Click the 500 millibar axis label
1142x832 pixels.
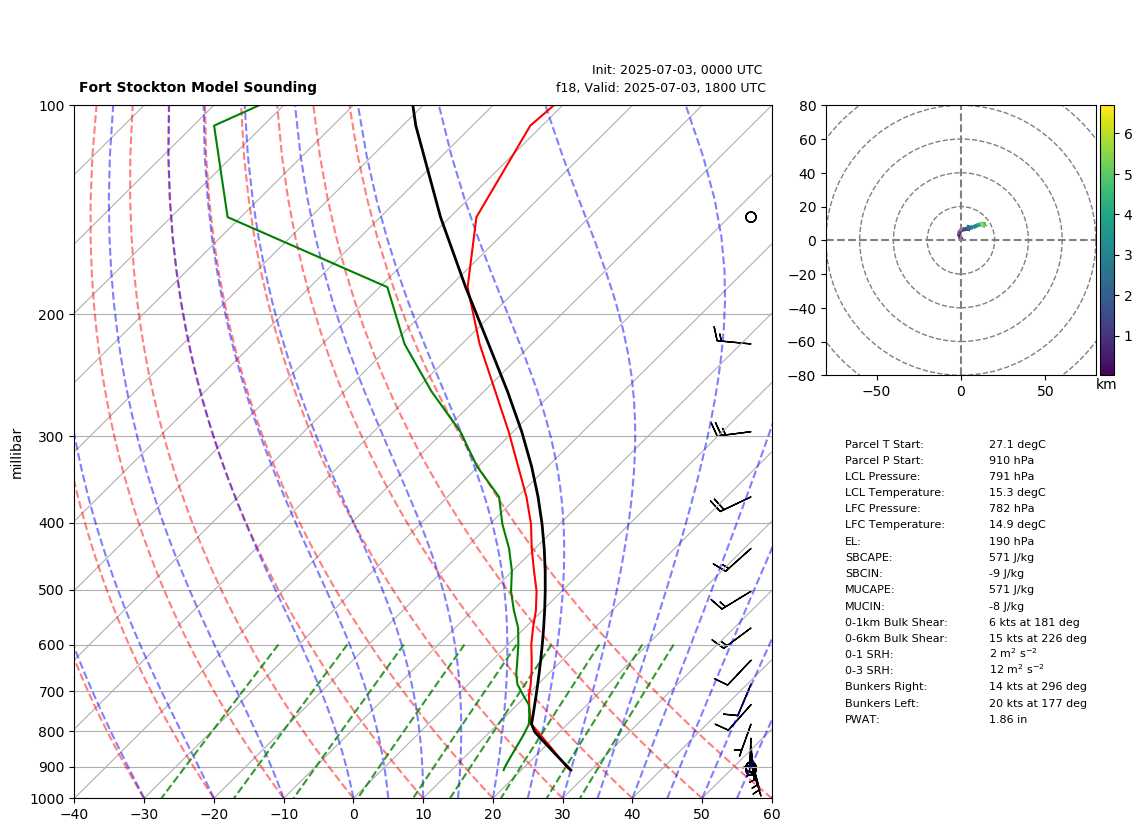[x=52, y=590]
